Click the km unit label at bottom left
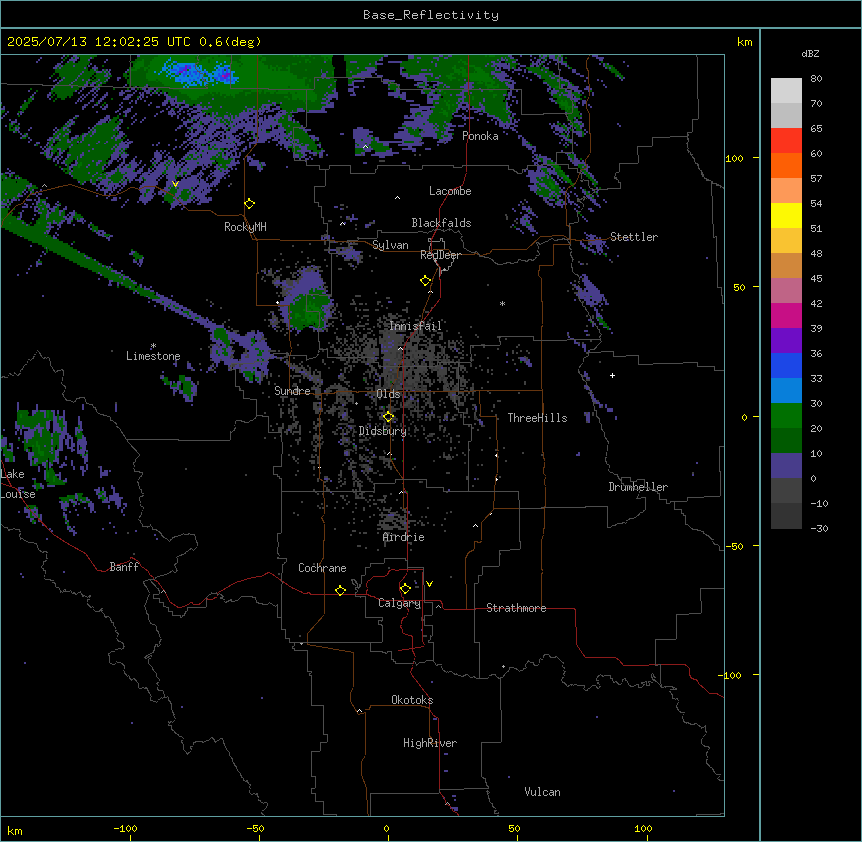Screen dimensions: 862x842 coord(15,830)
